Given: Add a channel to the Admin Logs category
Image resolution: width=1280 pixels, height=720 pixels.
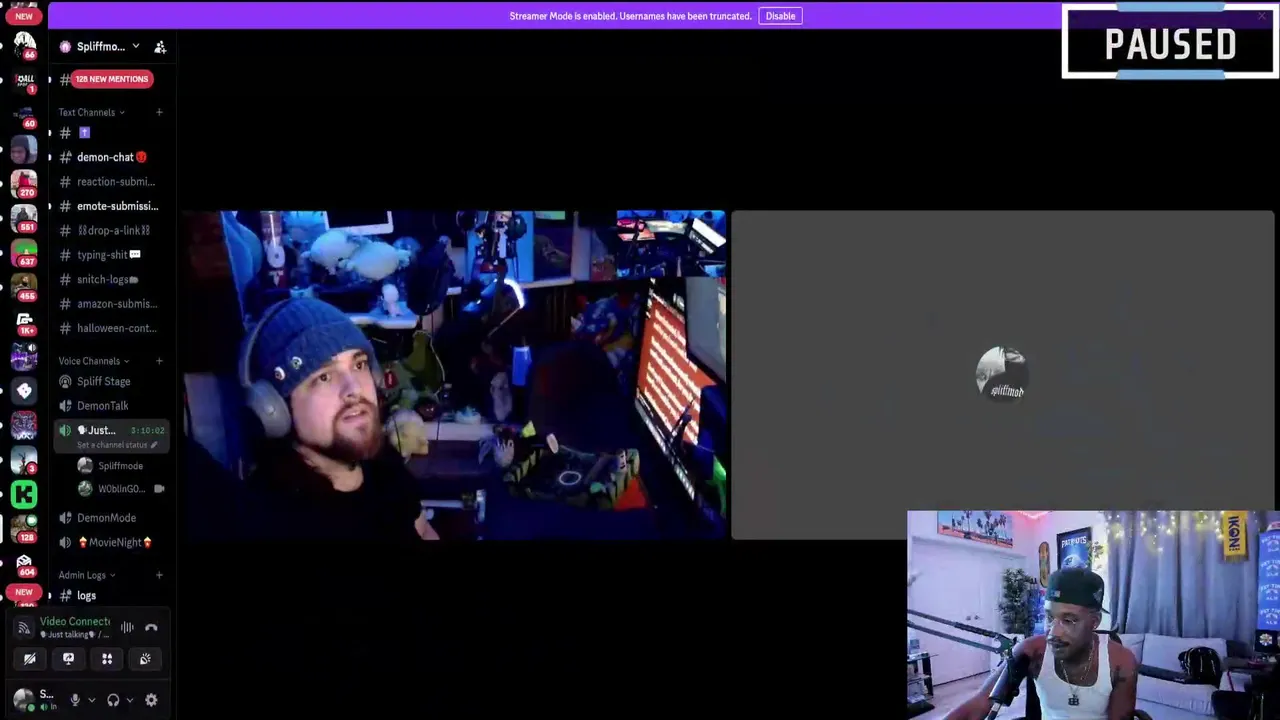Looking at the screenshot, I should (159, 575).
